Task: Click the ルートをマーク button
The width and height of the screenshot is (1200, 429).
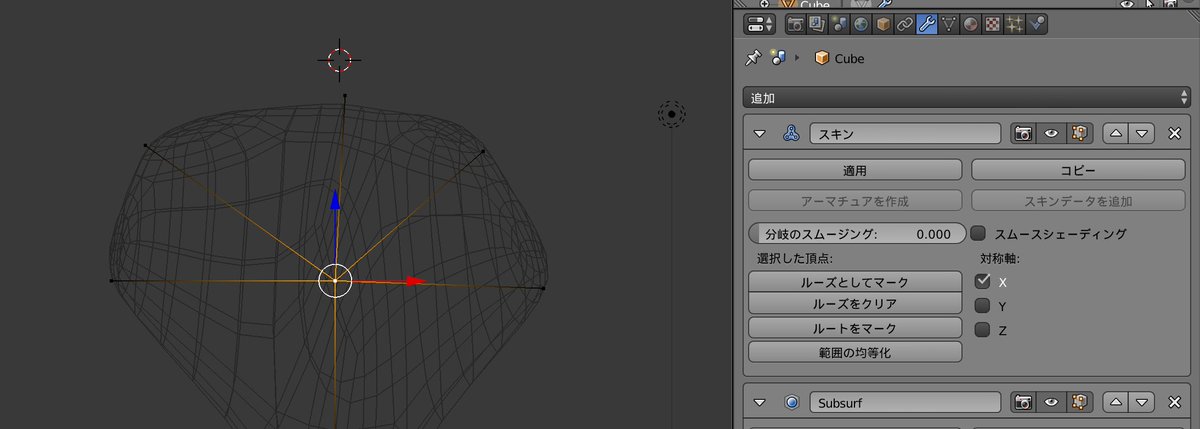Action: [855, 328]
